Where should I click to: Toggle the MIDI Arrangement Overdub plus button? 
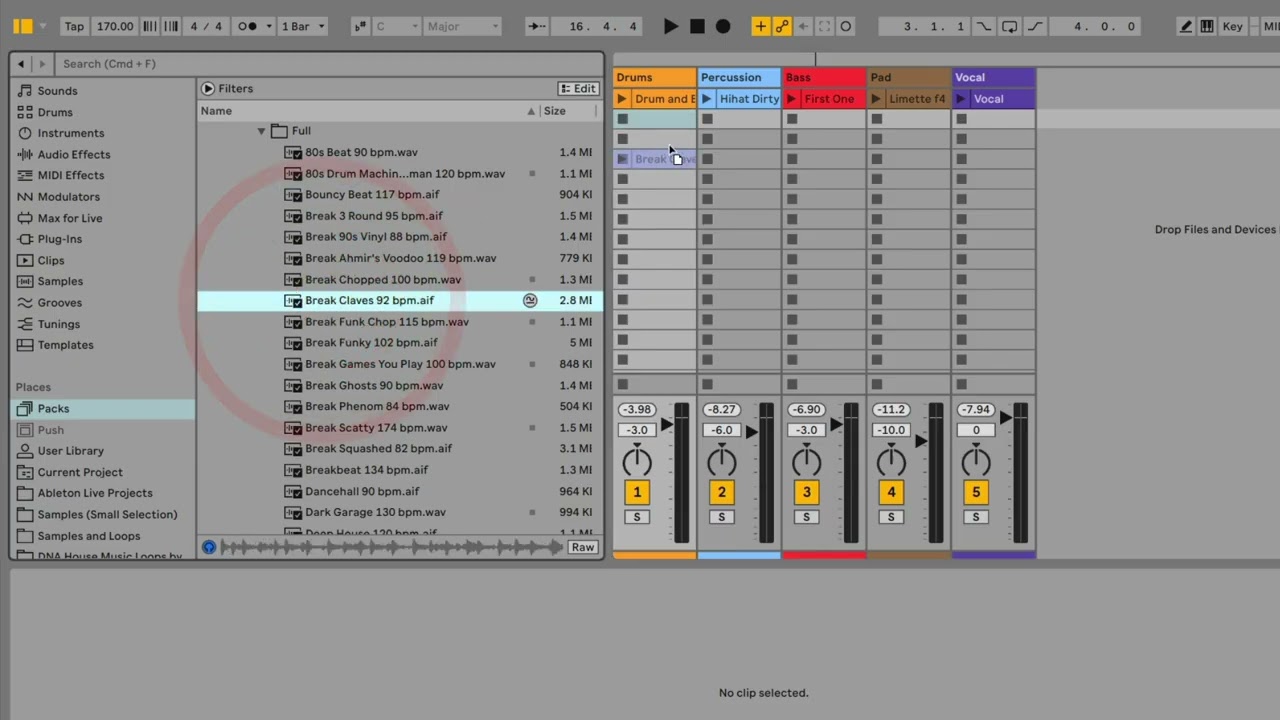pos(761,26)
